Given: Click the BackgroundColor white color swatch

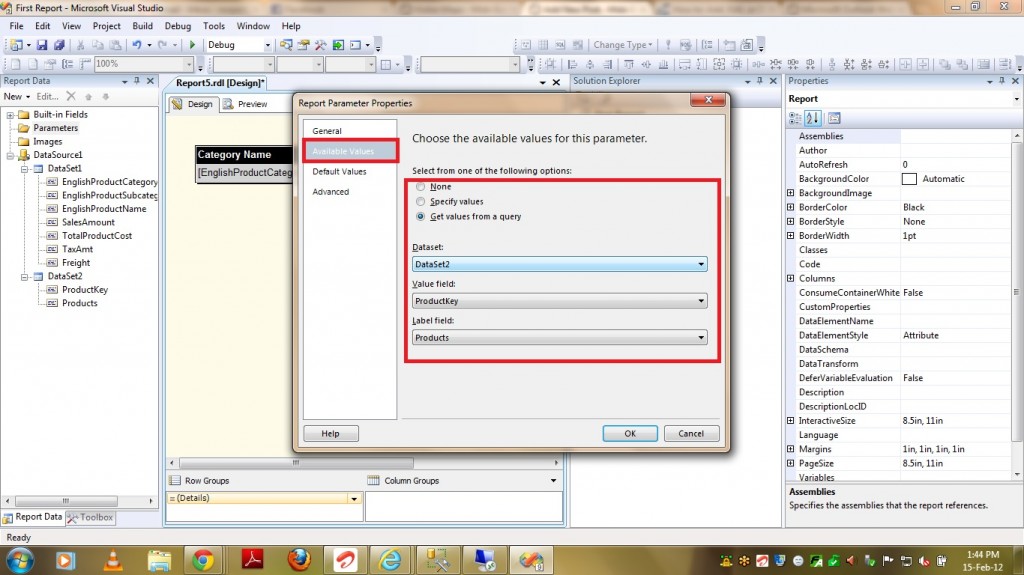Looking at the screenshot, I should pos(909,179).
